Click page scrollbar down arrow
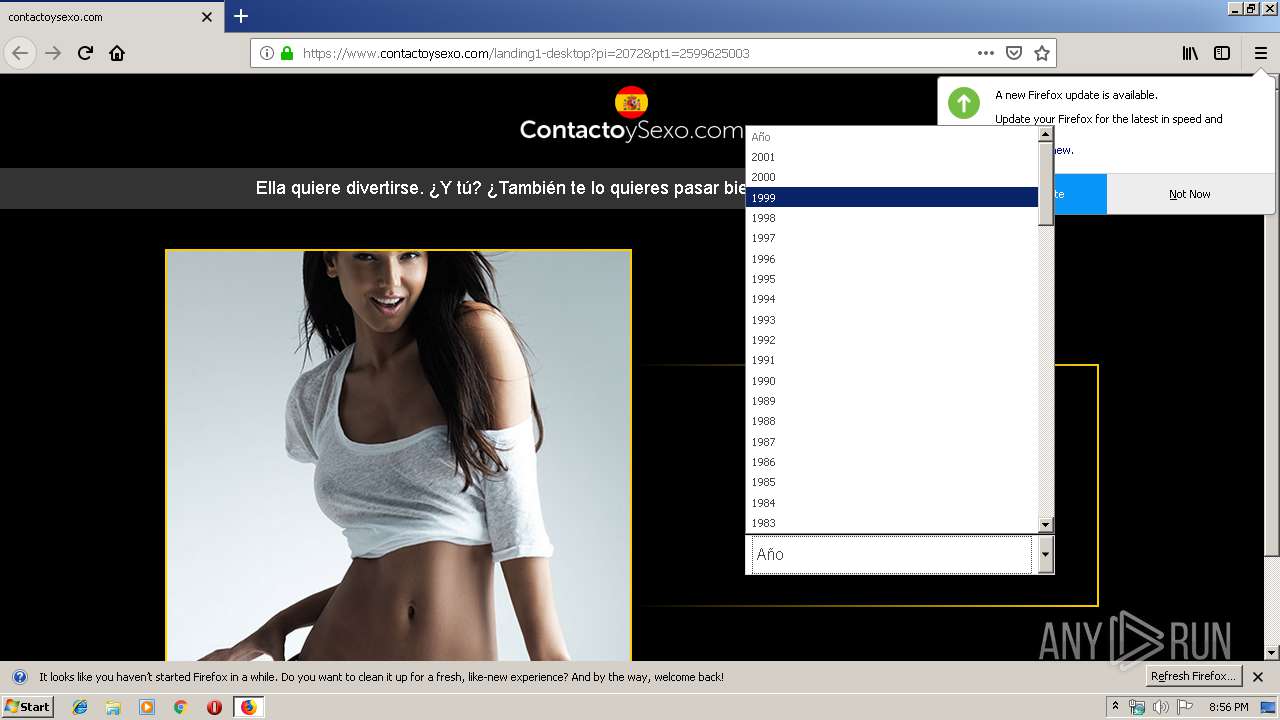This screenshot has height=720, width=1280. 1271,653
